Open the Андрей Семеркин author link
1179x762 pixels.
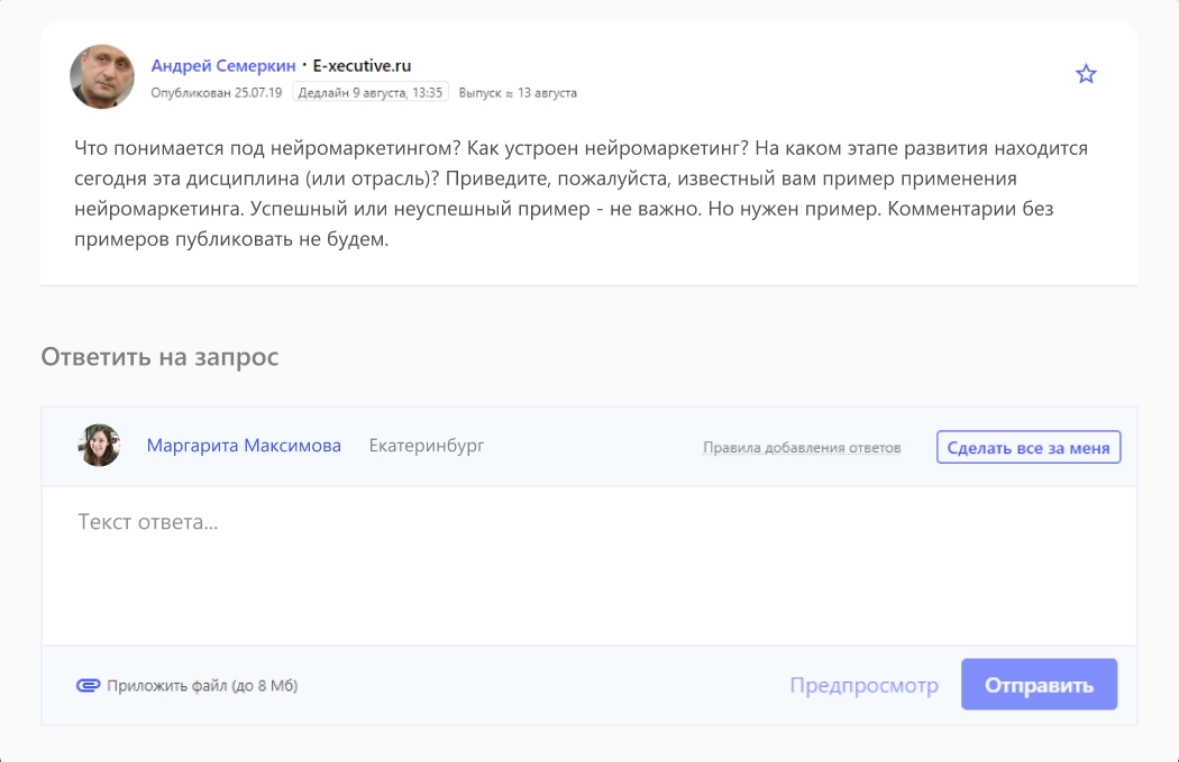point(223,66)
